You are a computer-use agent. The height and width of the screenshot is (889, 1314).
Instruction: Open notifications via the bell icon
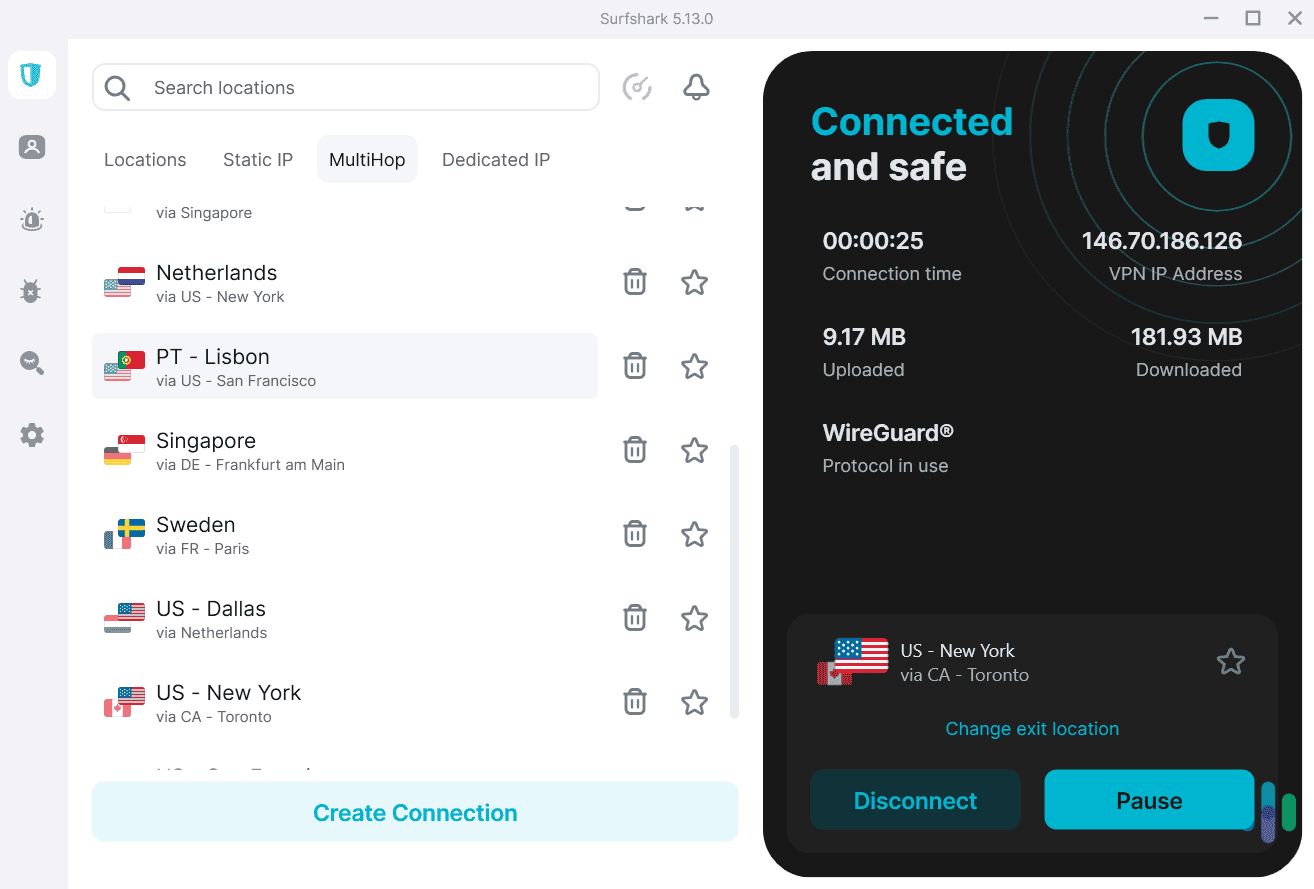696,87
